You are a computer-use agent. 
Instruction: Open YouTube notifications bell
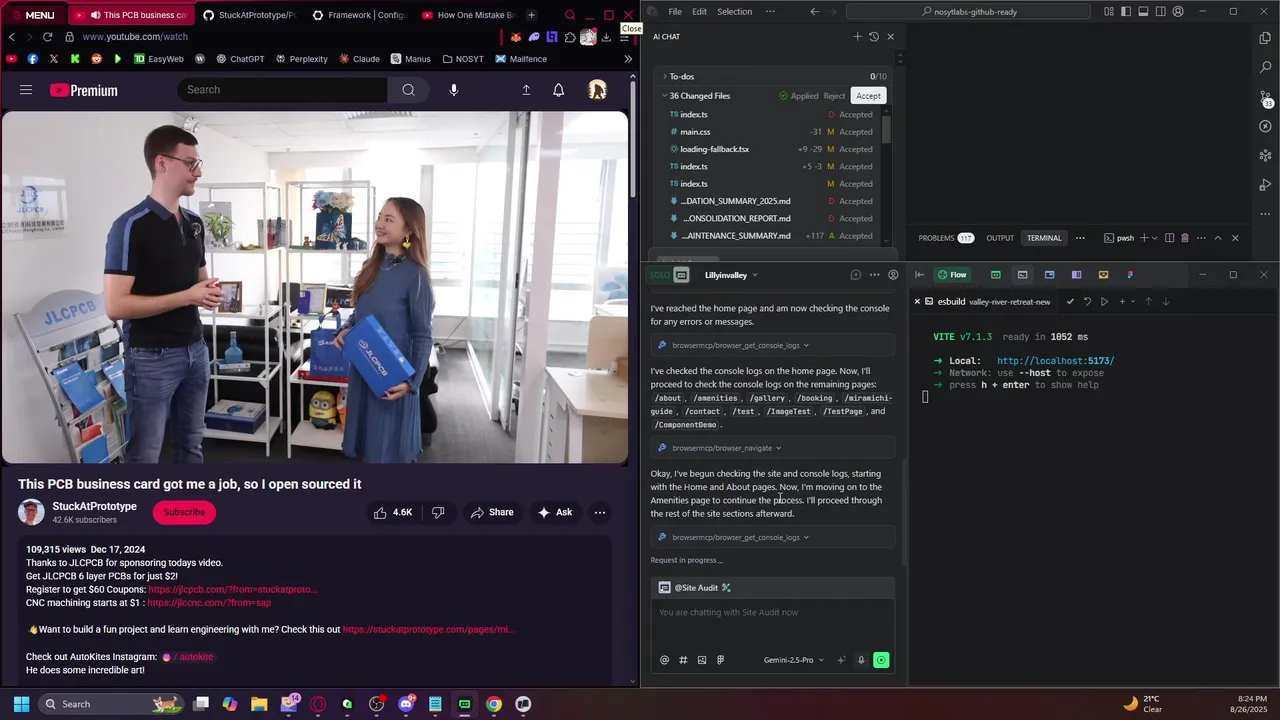coord(558,90)
